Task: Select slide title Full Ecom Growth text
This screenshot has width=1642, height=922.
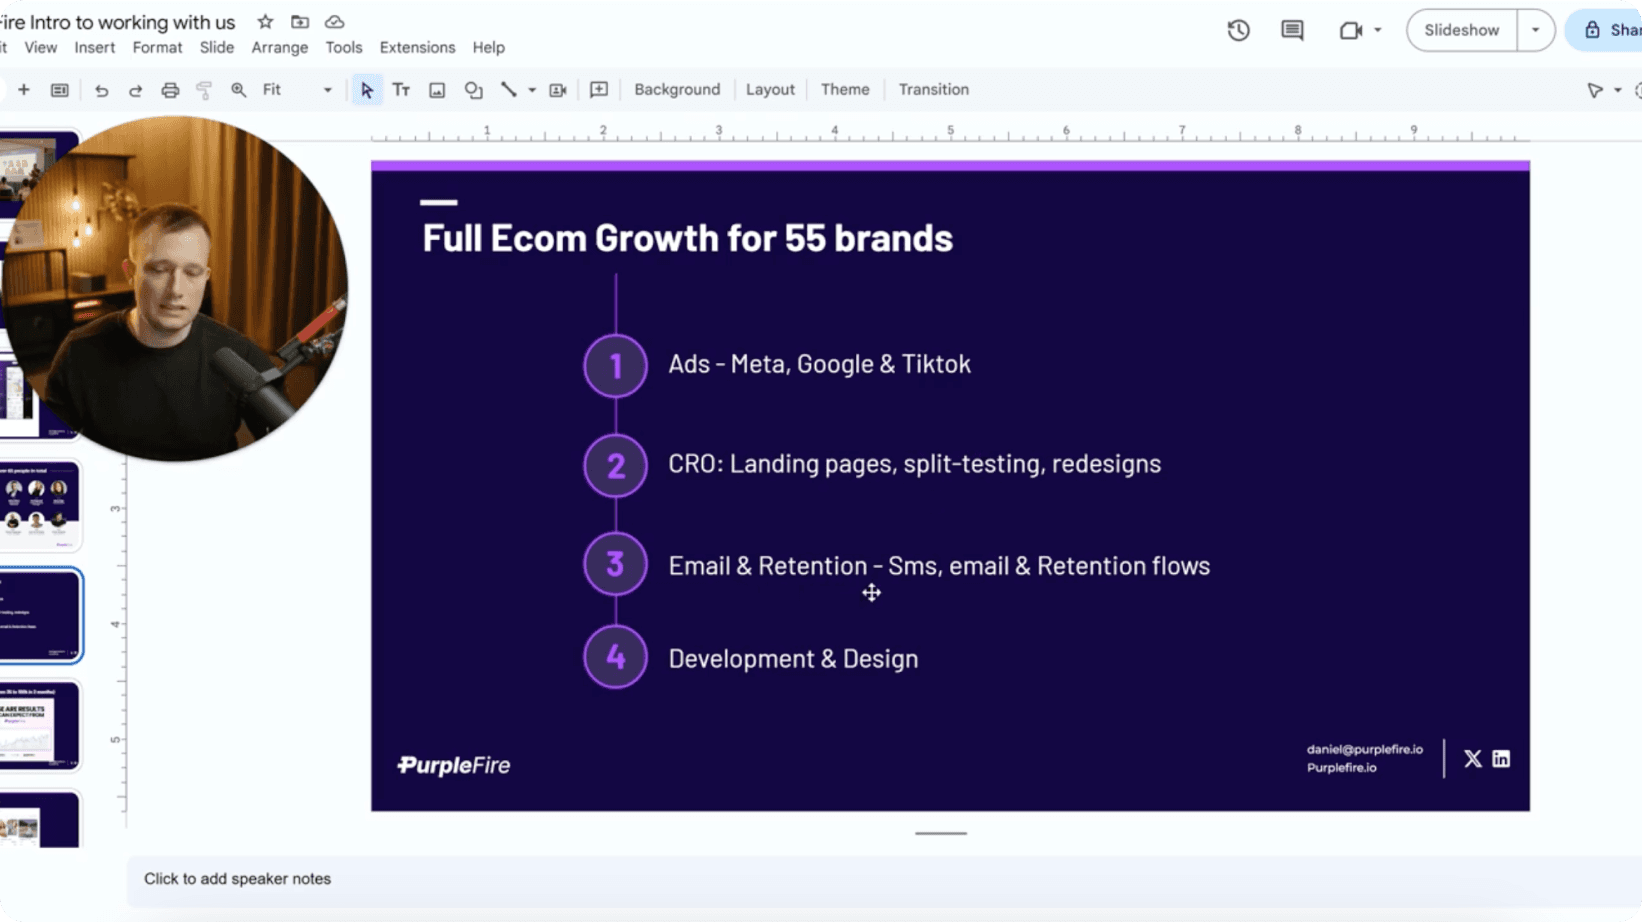Action: pos(687,238)
